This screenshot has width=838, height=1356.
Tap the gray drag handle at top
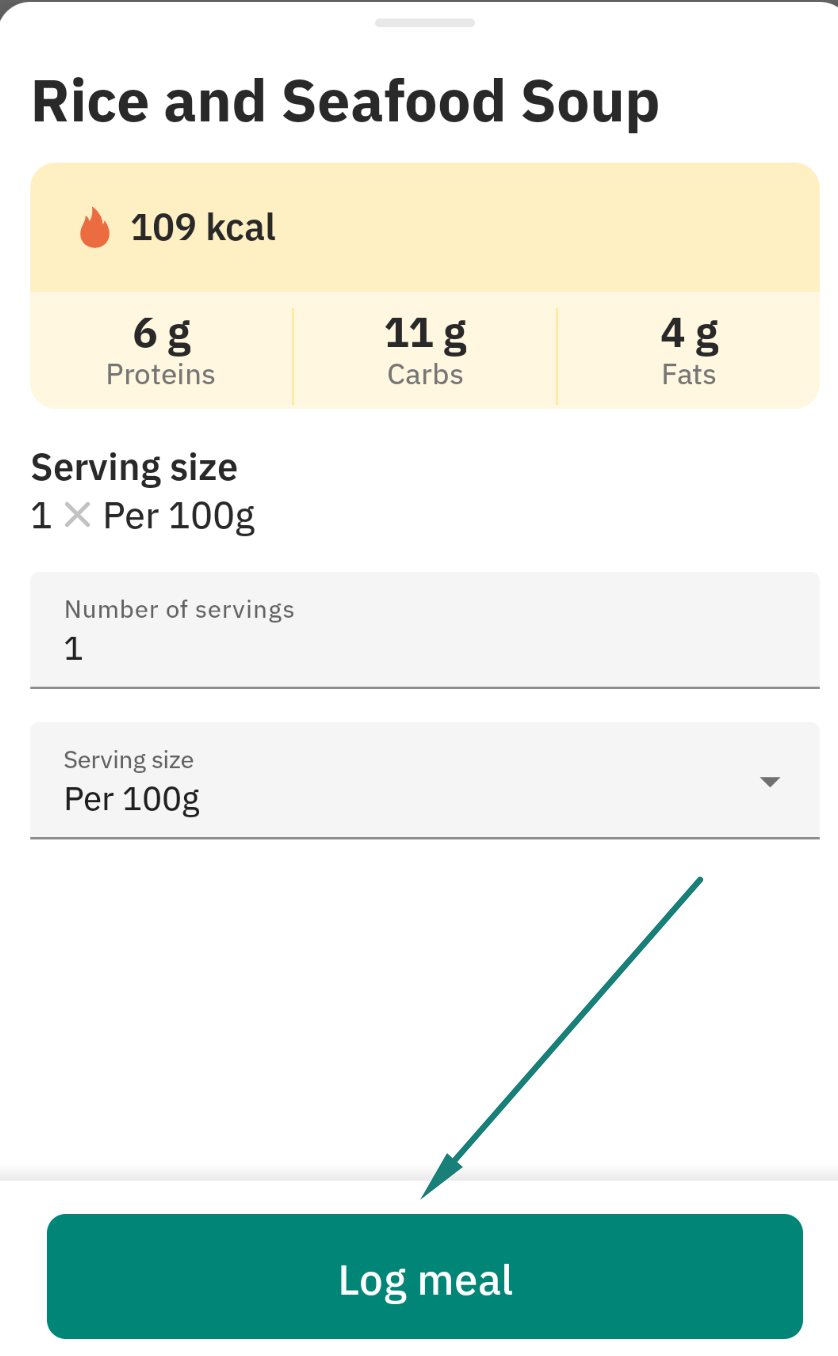pyautogui.click(x=425, y=22)
